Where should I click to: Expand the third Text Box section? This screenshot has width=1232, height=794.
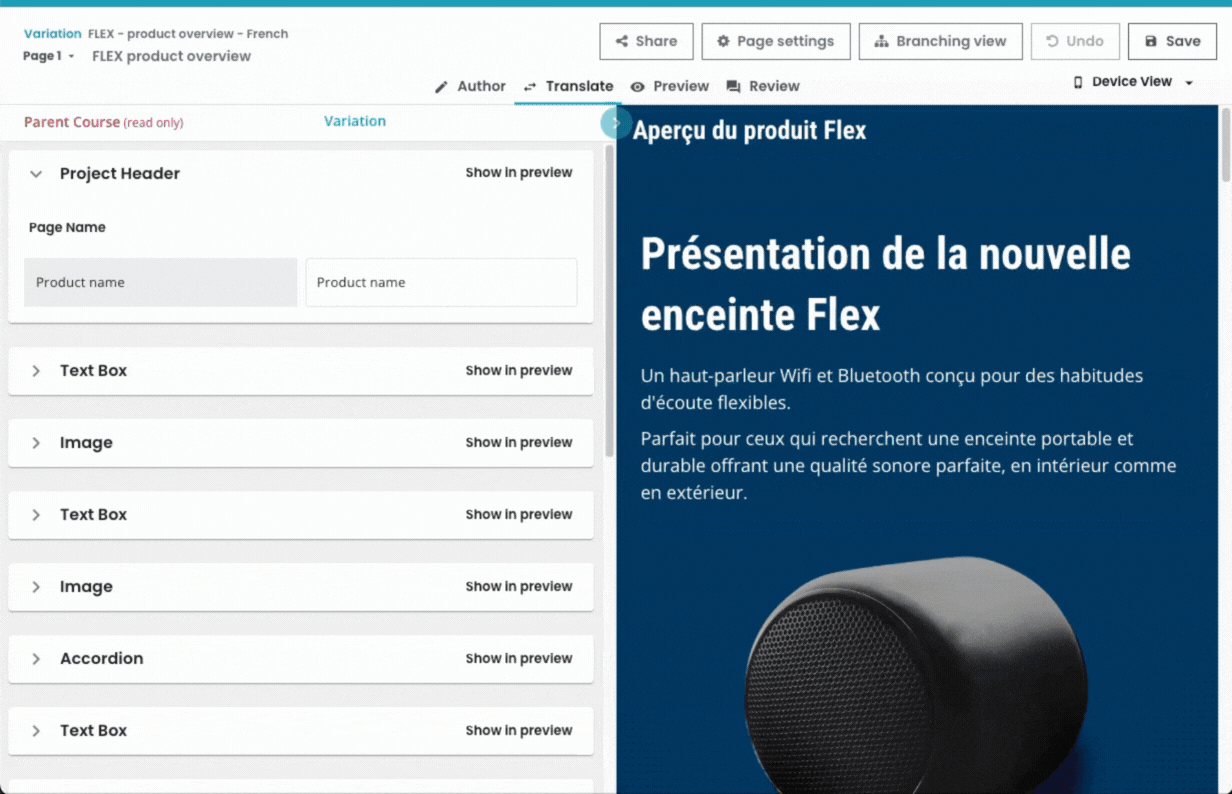[36, 731]
